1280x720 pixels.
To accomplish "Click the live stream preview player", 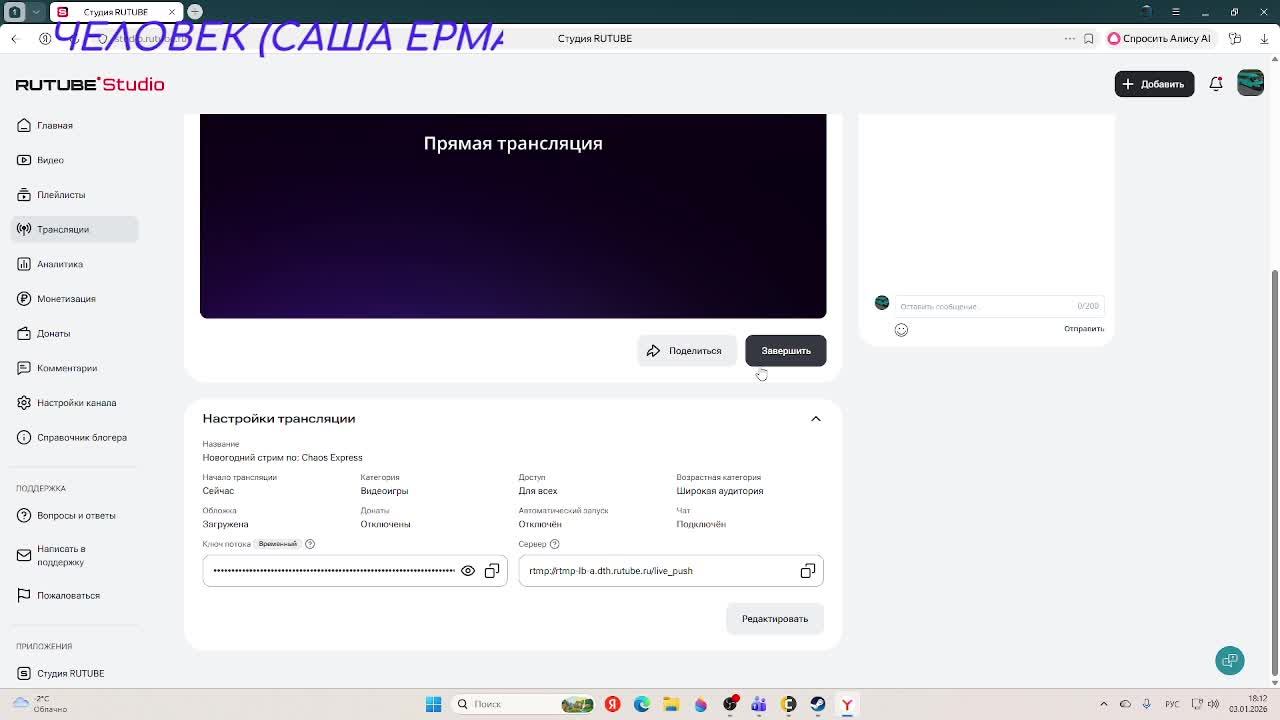I will [513, 216].
